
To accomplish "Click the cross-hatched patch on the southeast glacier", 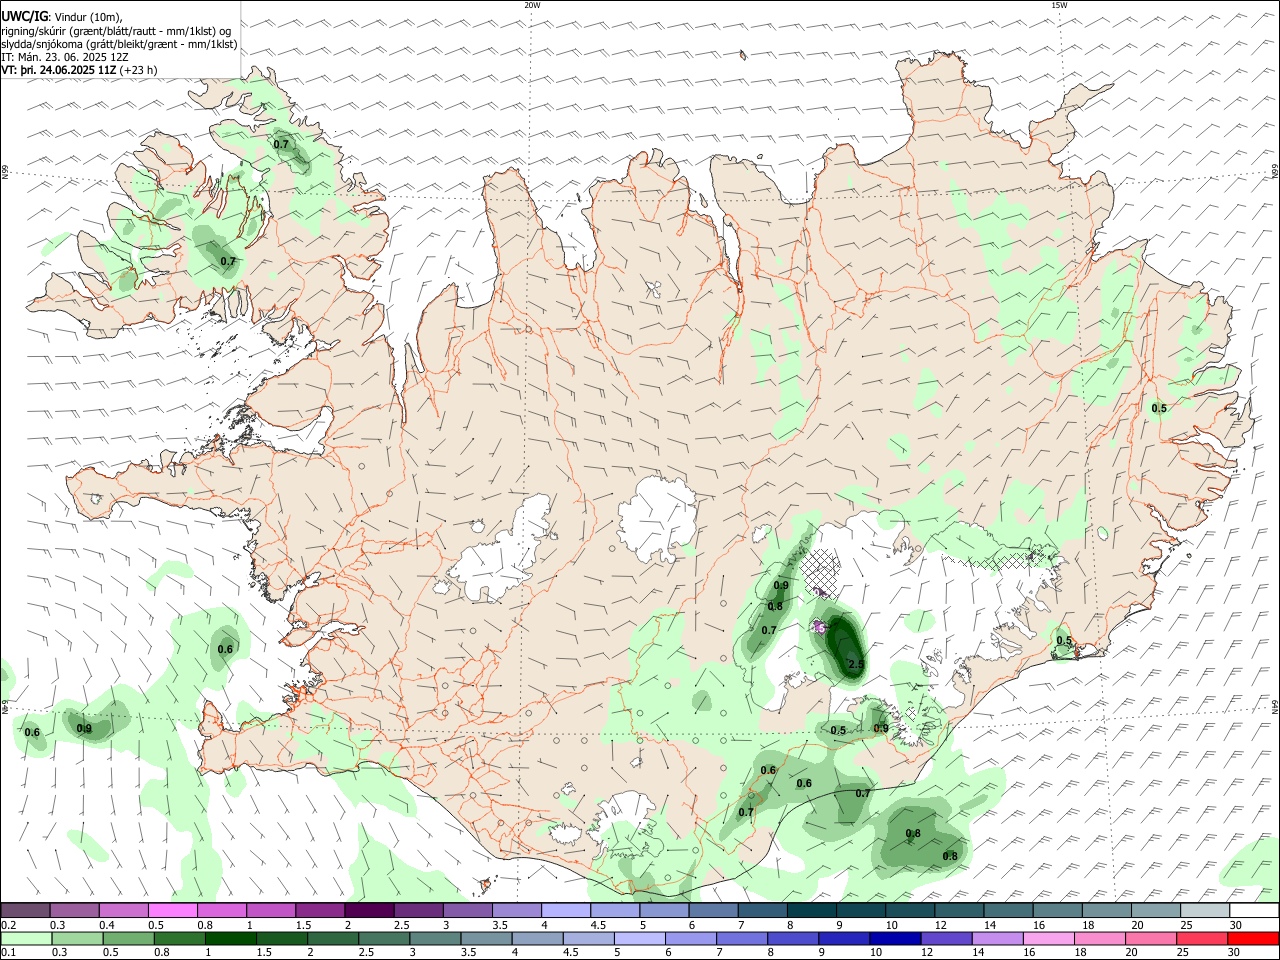I will pyautogui.click(x=823, y=572).
